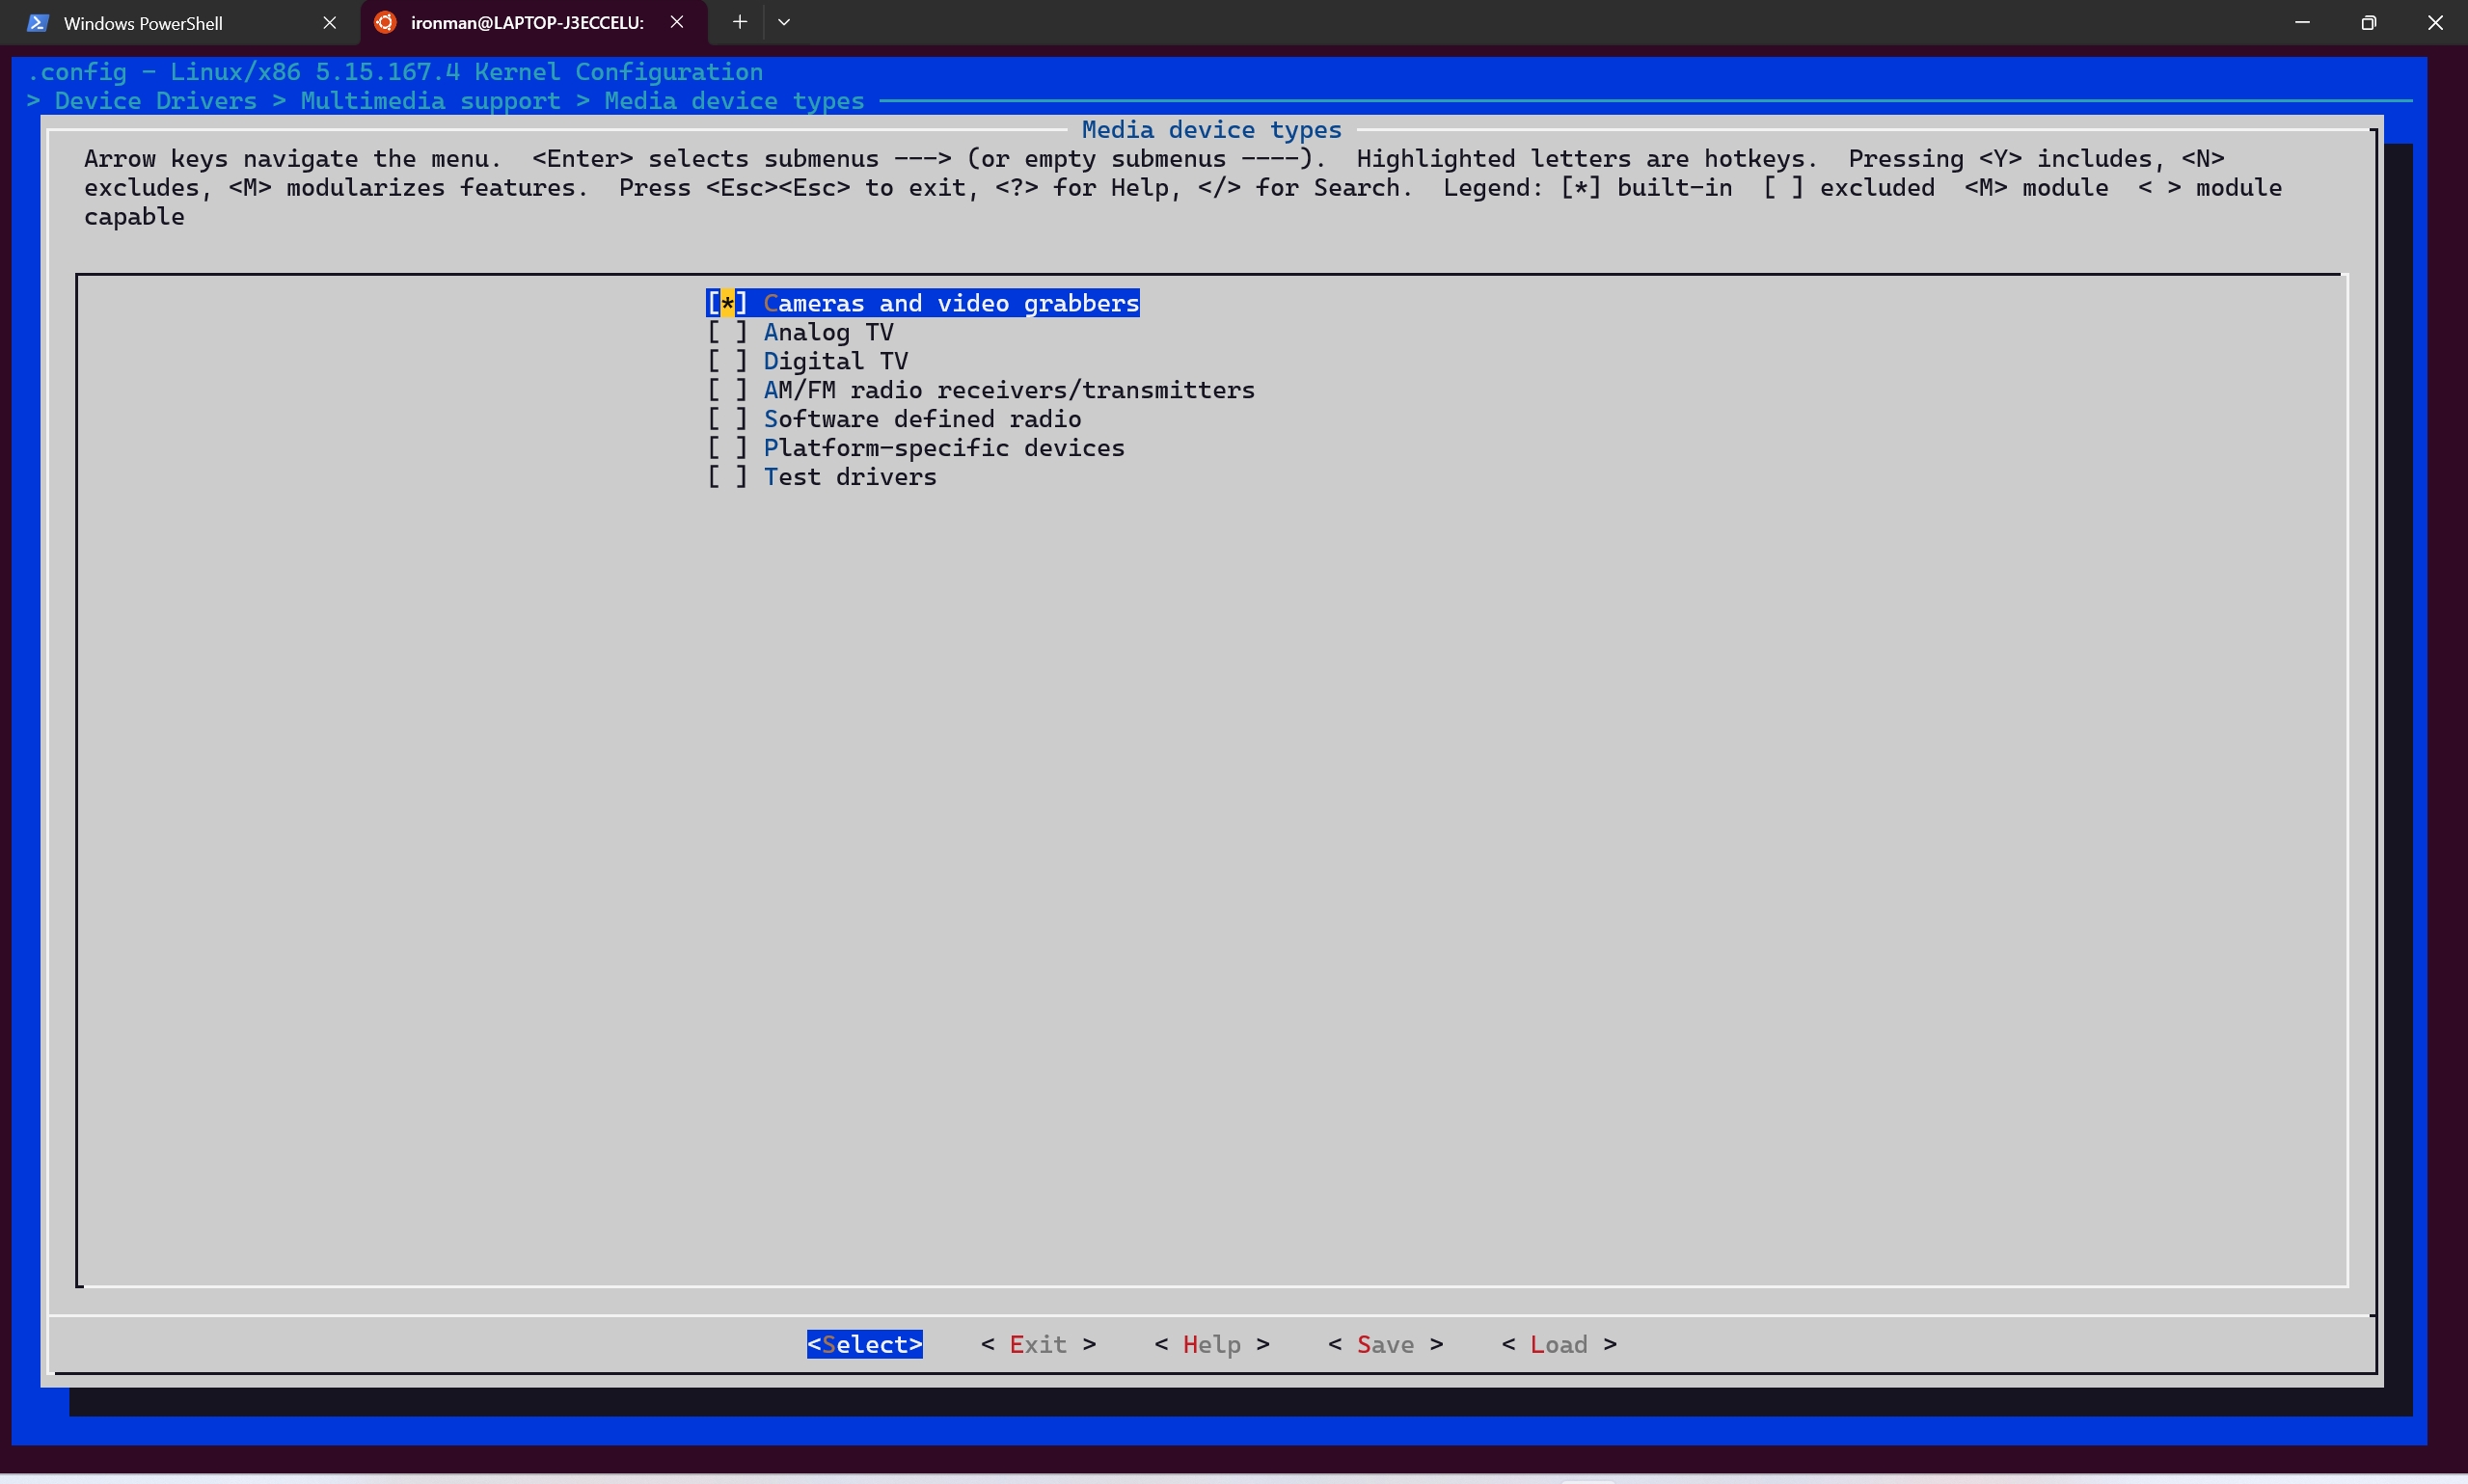Click the Select button
The image size is (2468, 1484).
pyautogui.click(x=865, y=1344)
